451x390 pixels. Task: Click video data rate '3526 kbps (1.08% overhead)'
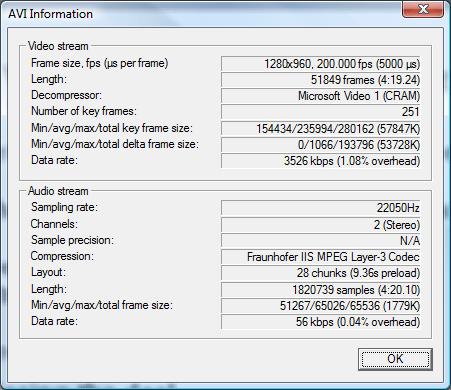point(321,161)
